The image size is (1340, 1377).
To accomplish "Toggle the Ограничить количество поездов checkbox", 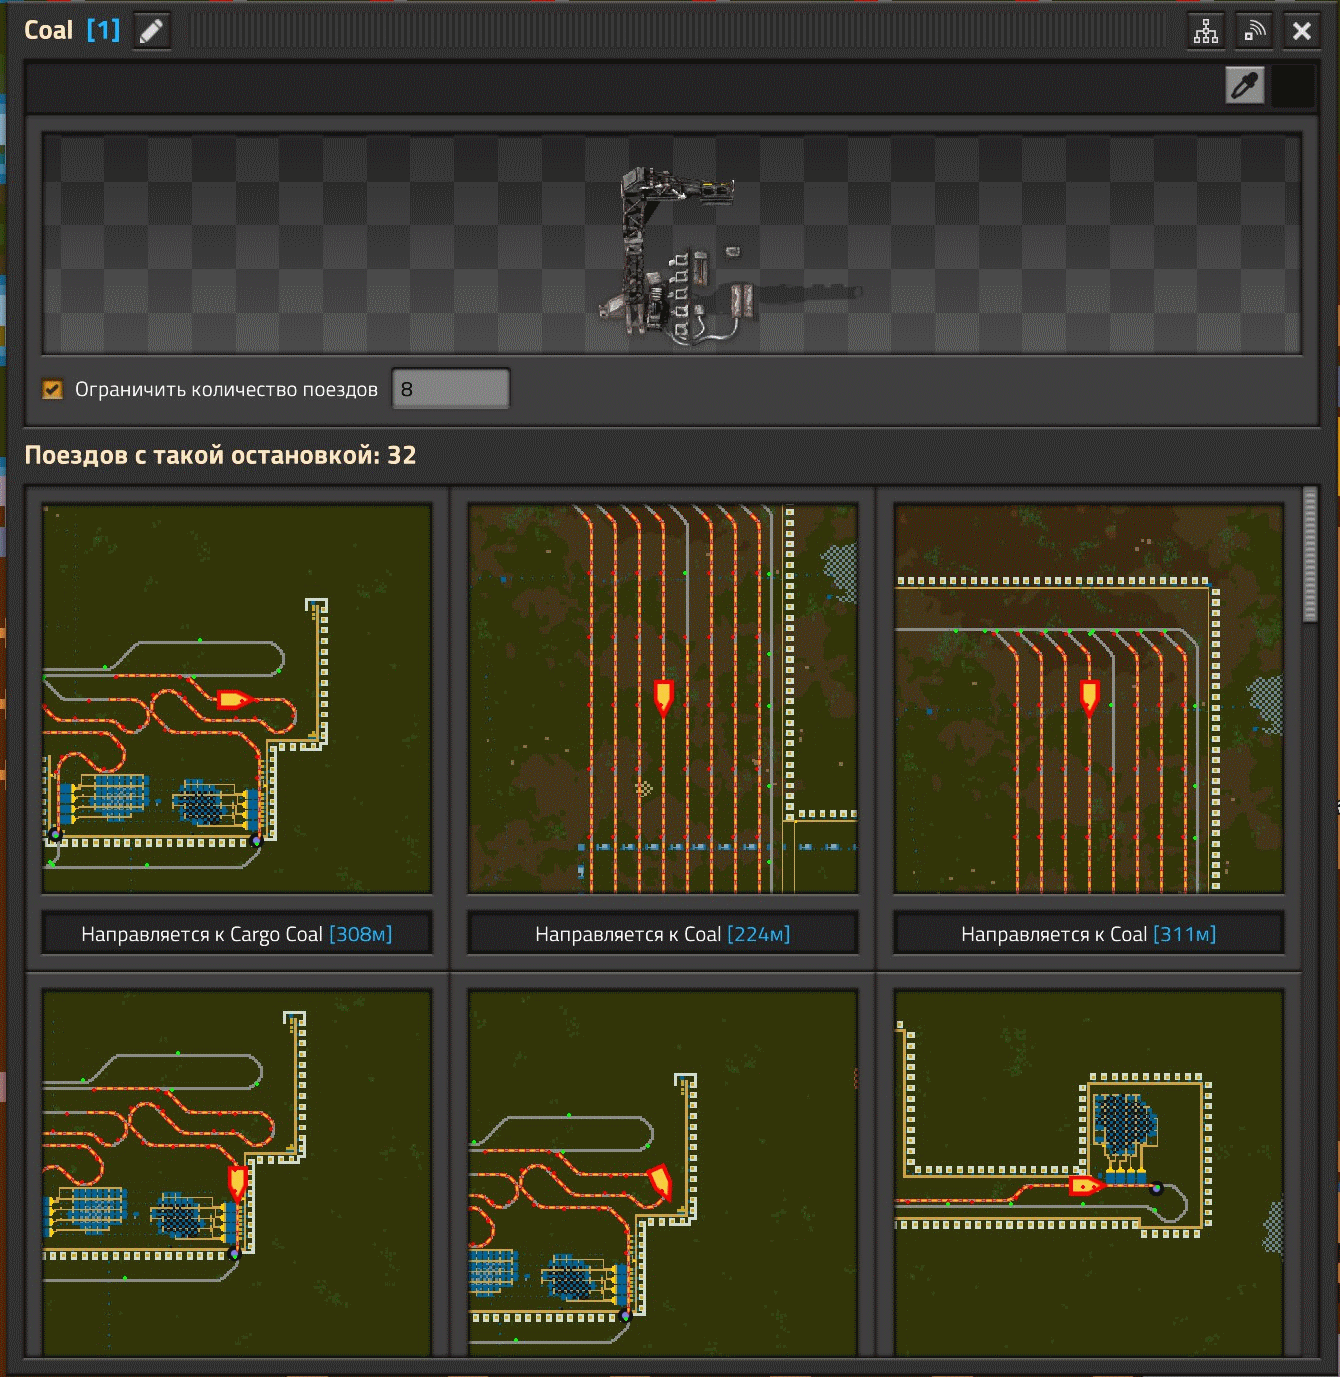I will [53, 389].
